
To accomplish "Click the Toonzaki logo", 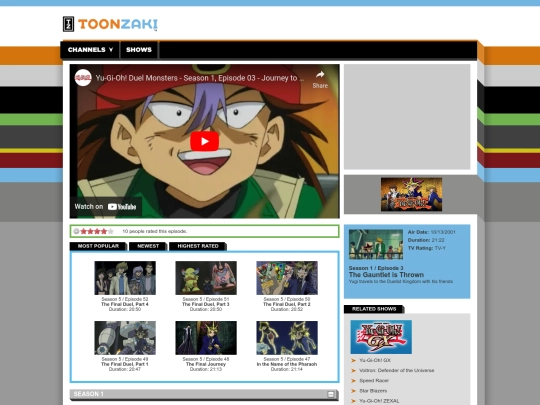I will tap(110, 24).
